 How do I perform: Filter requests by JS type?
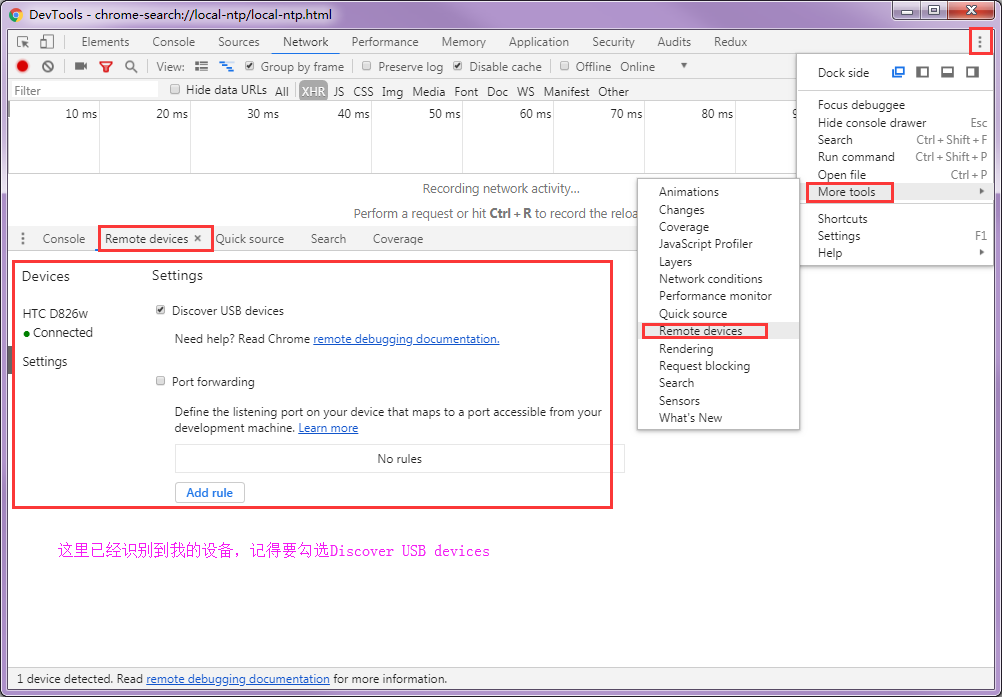click(339, 91)
